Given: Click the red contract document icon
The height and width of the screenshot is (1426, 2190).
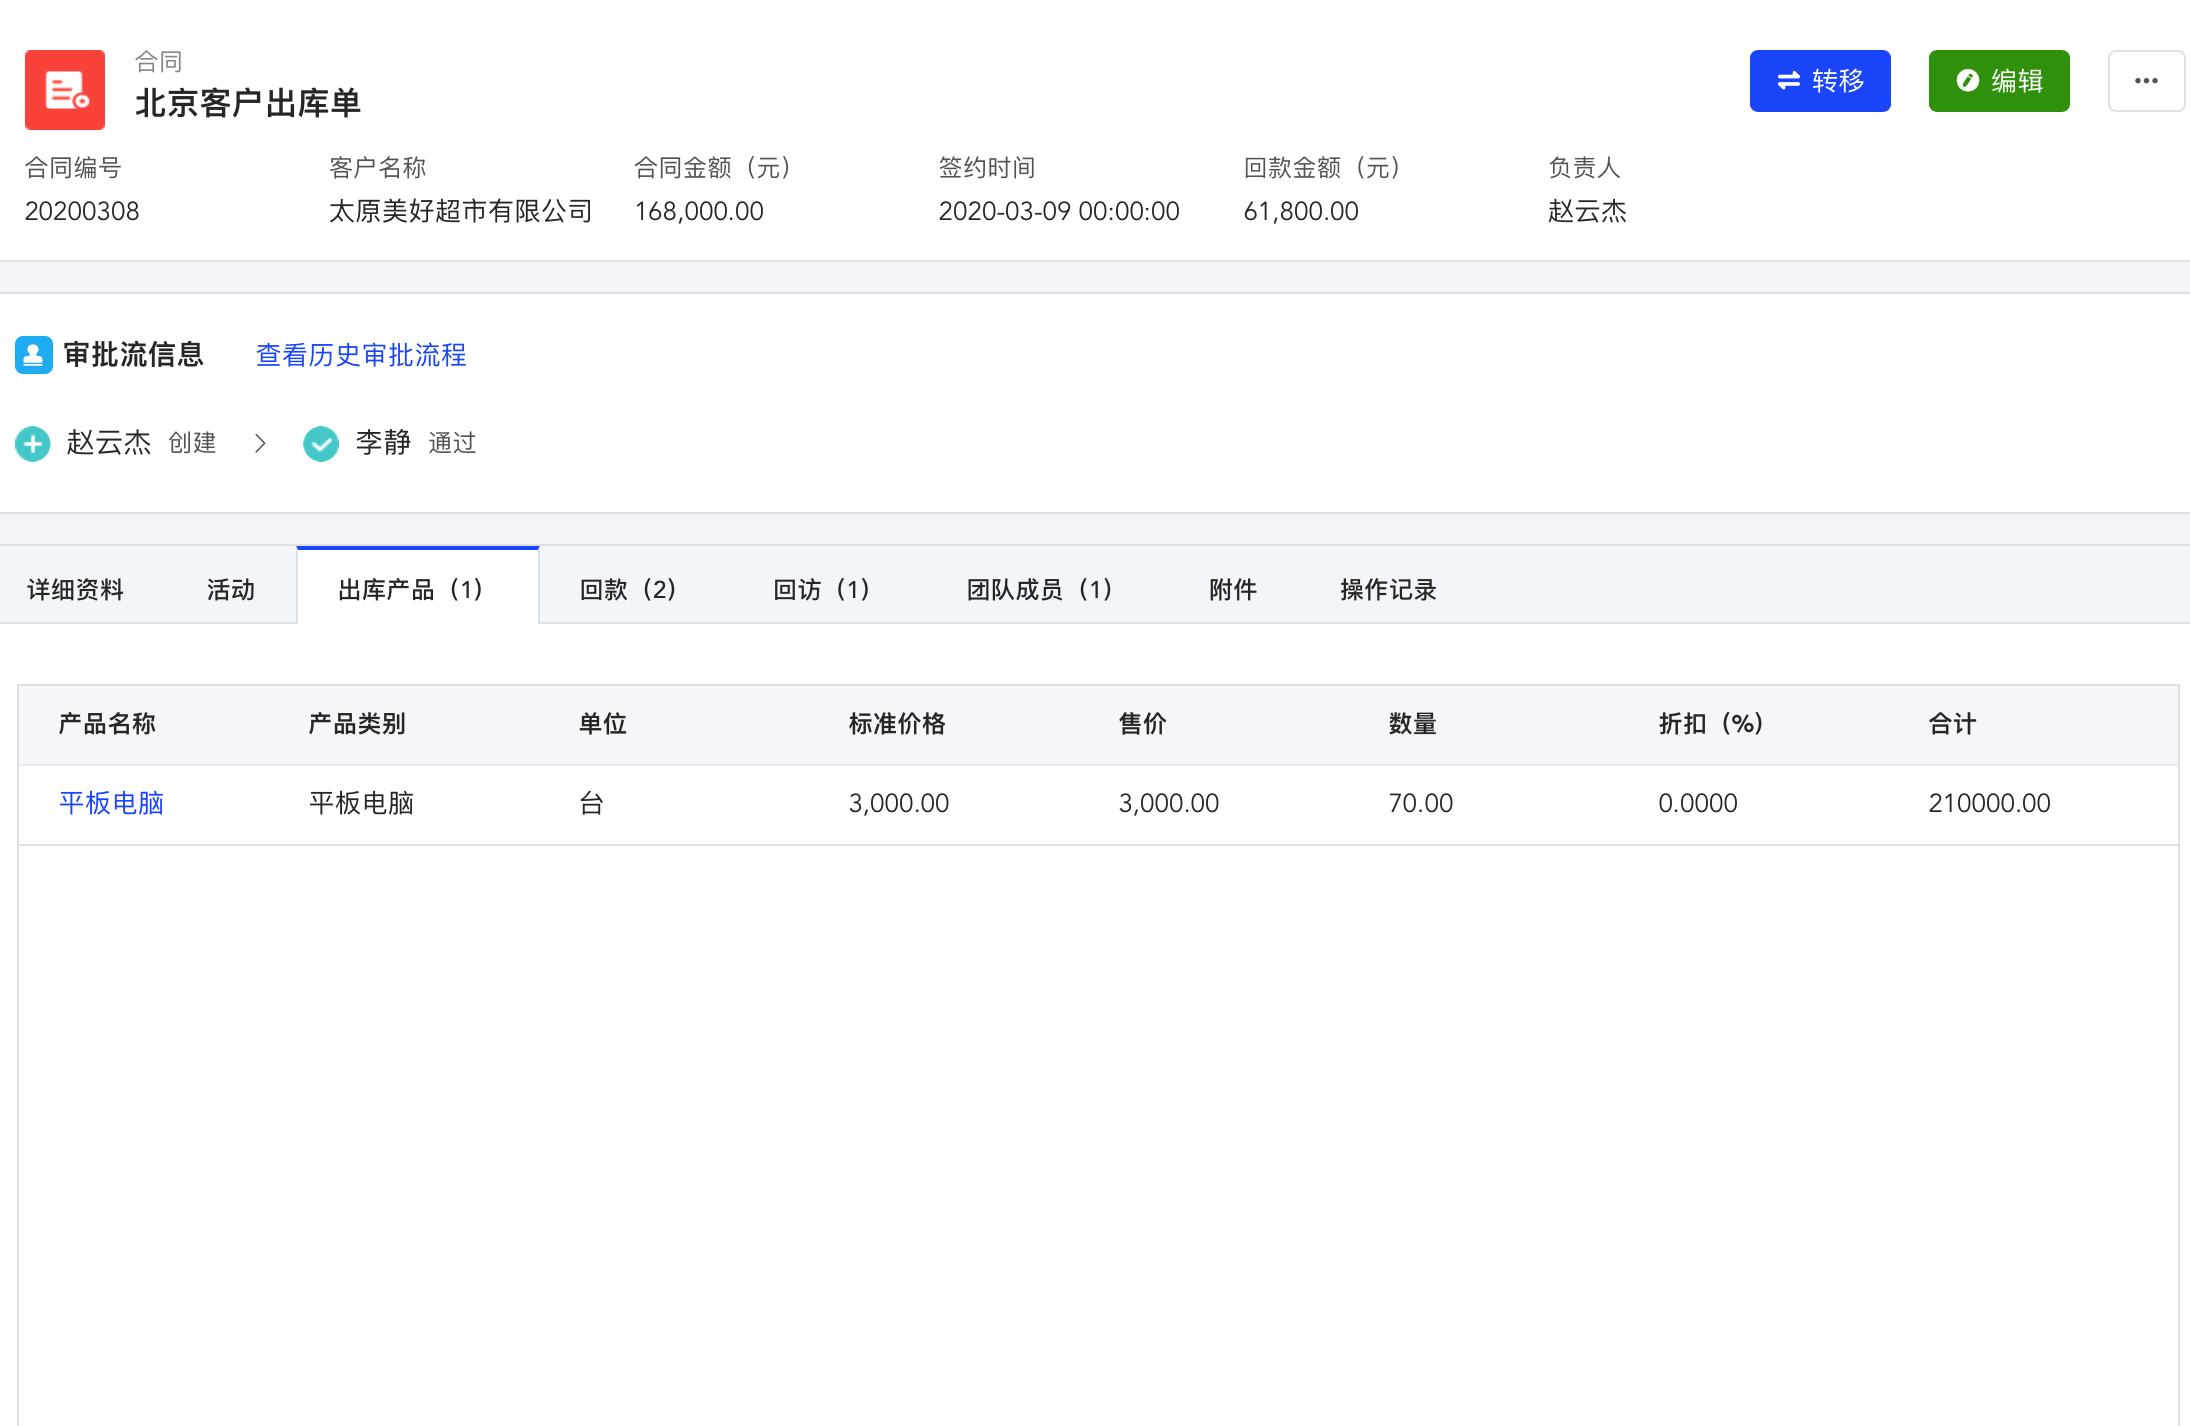Looking at the screenshot, I should [x=65, y=90].
